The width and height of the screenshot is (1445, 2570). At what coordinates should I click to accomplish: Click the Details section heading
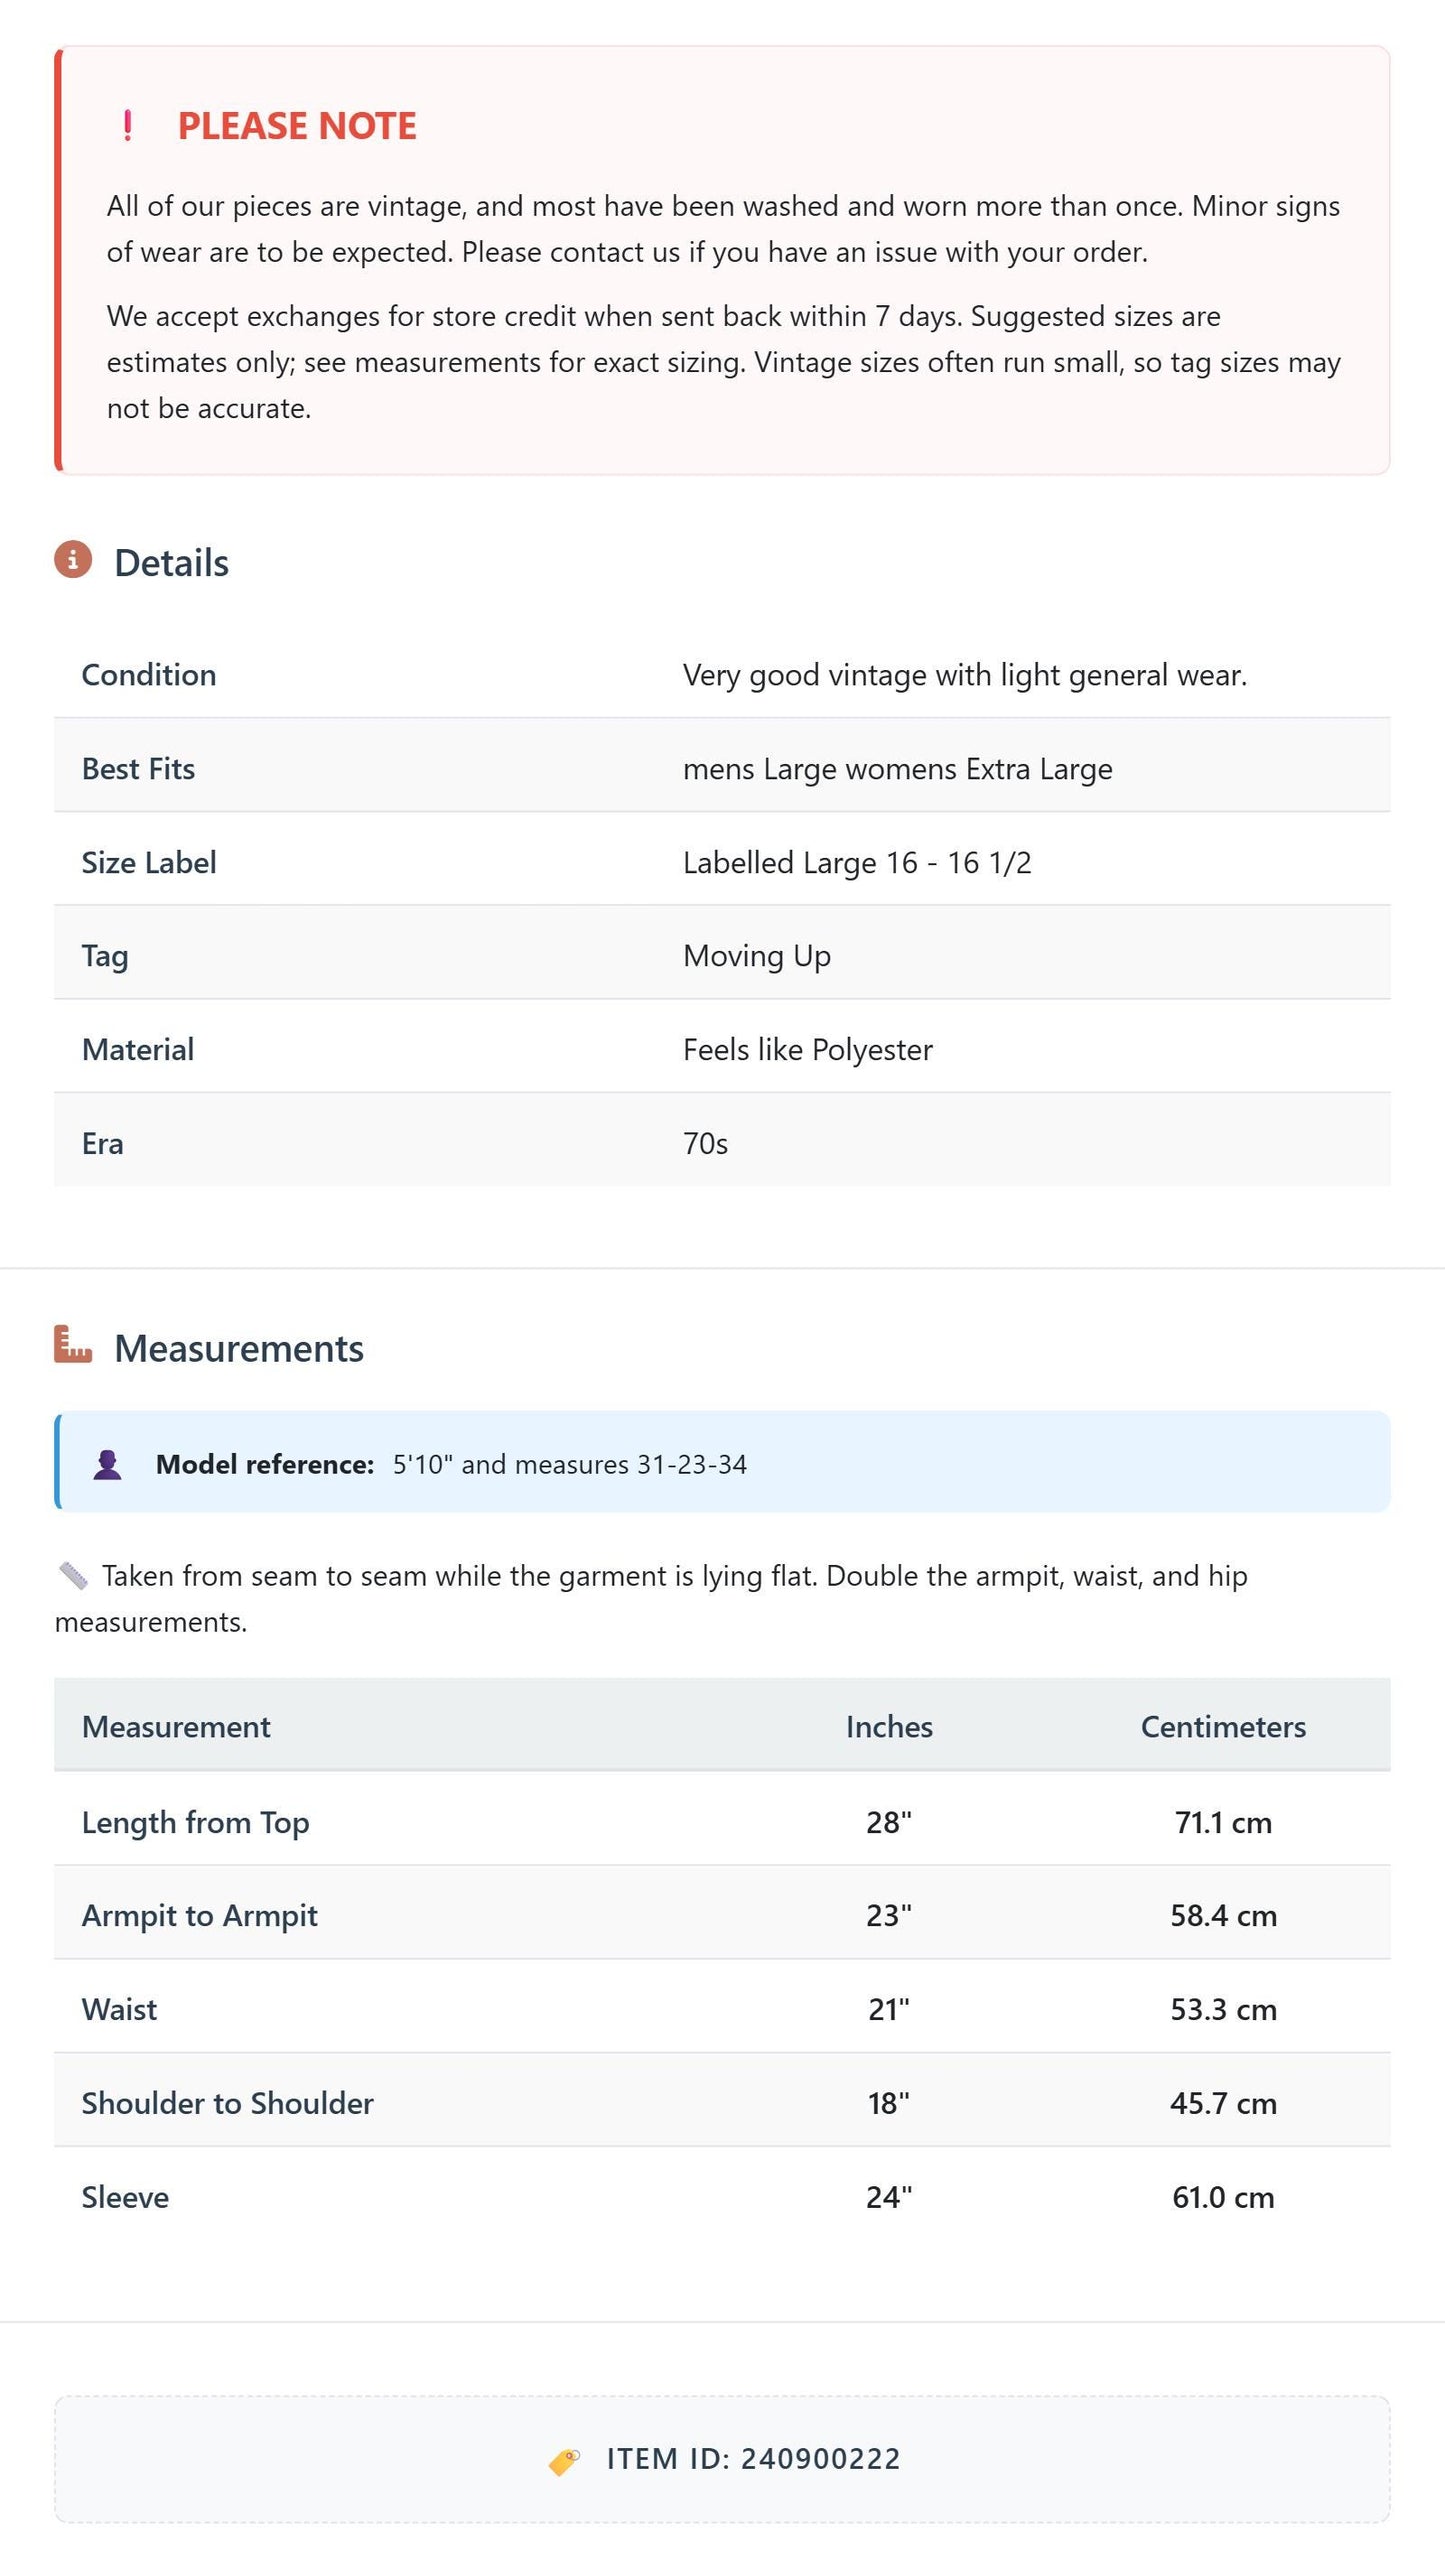click(x=171, y=563)
